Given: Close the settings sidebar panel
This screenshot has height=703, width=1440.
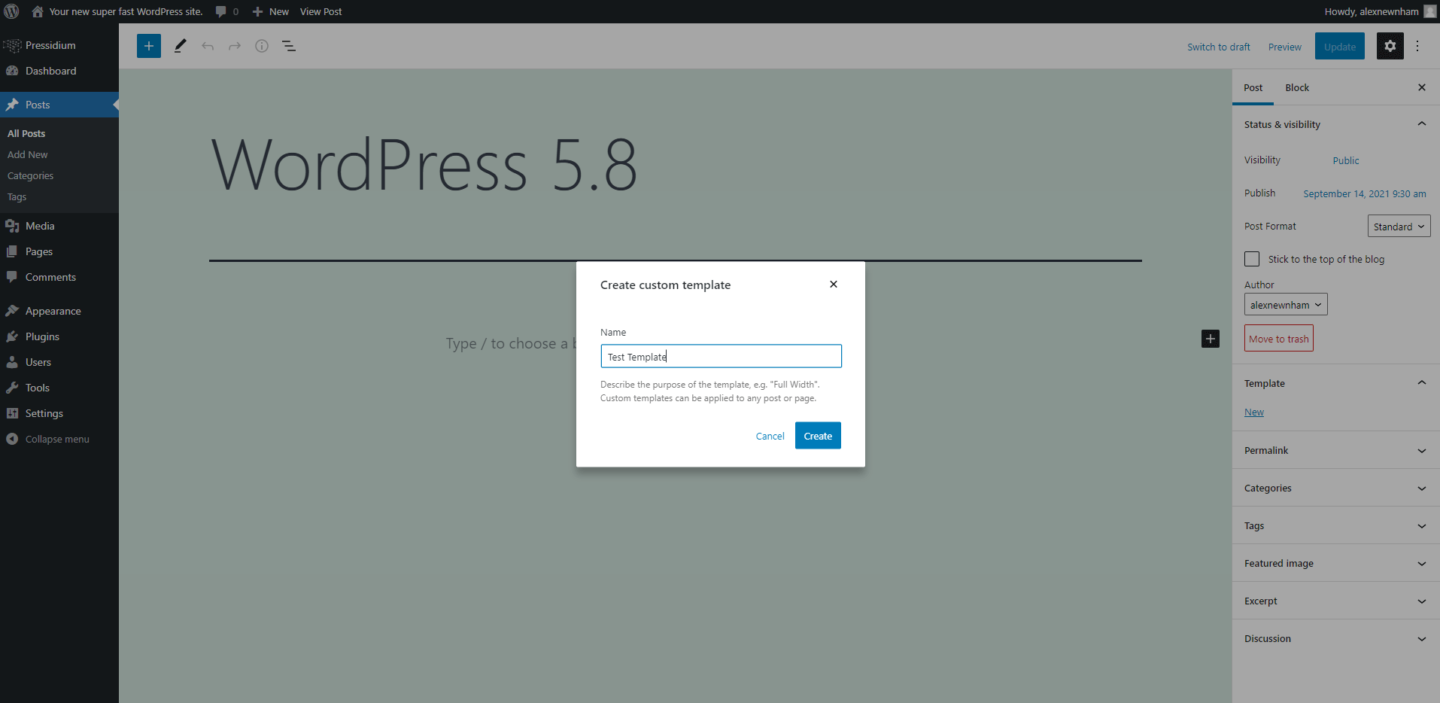Looking at the screenshot, I should pyautogui.click(x=1422, y=88).
